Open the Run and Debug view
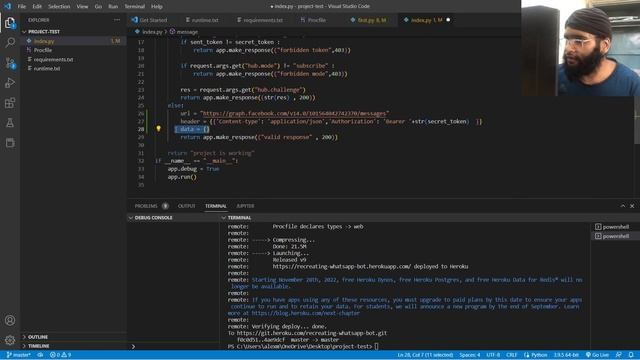This screenshot has width=640, height=360. pyautogui.click(x=10, y=82)
